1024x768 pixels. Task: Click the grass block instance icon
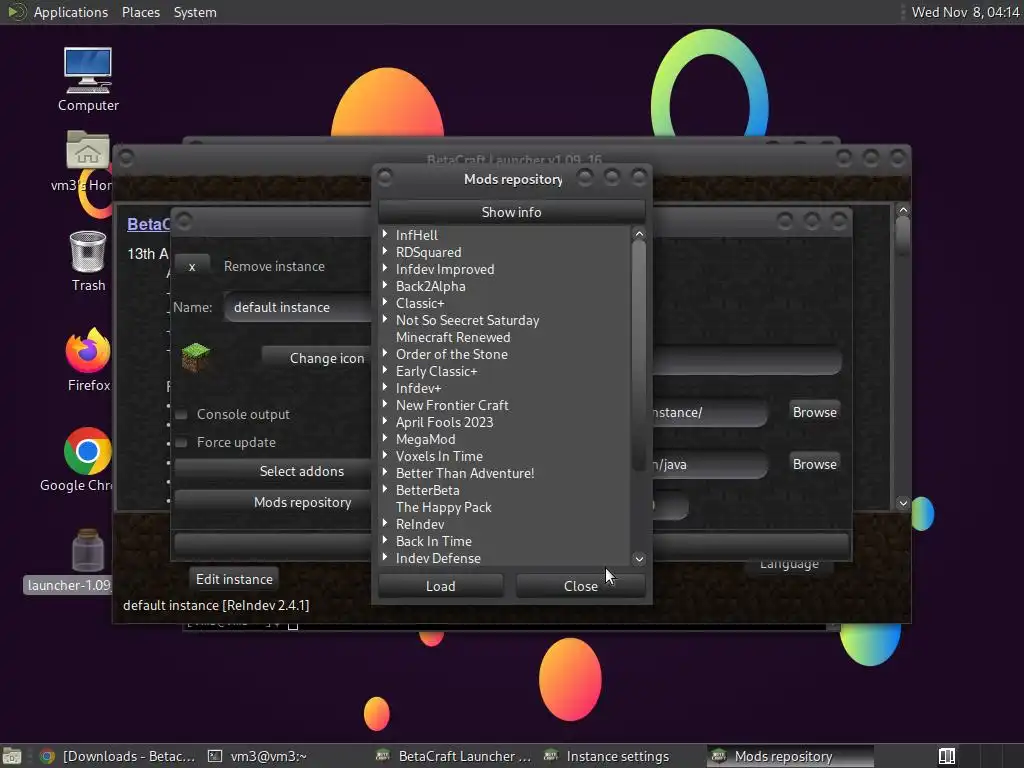195,357
